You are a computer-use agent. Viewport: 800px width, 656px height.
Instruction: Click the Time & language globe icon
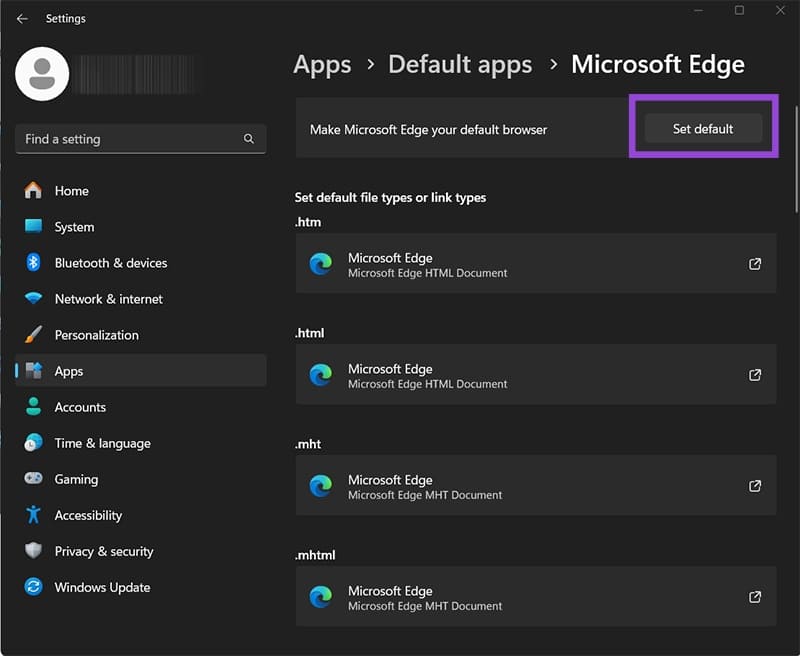click(x=33, y=442)
